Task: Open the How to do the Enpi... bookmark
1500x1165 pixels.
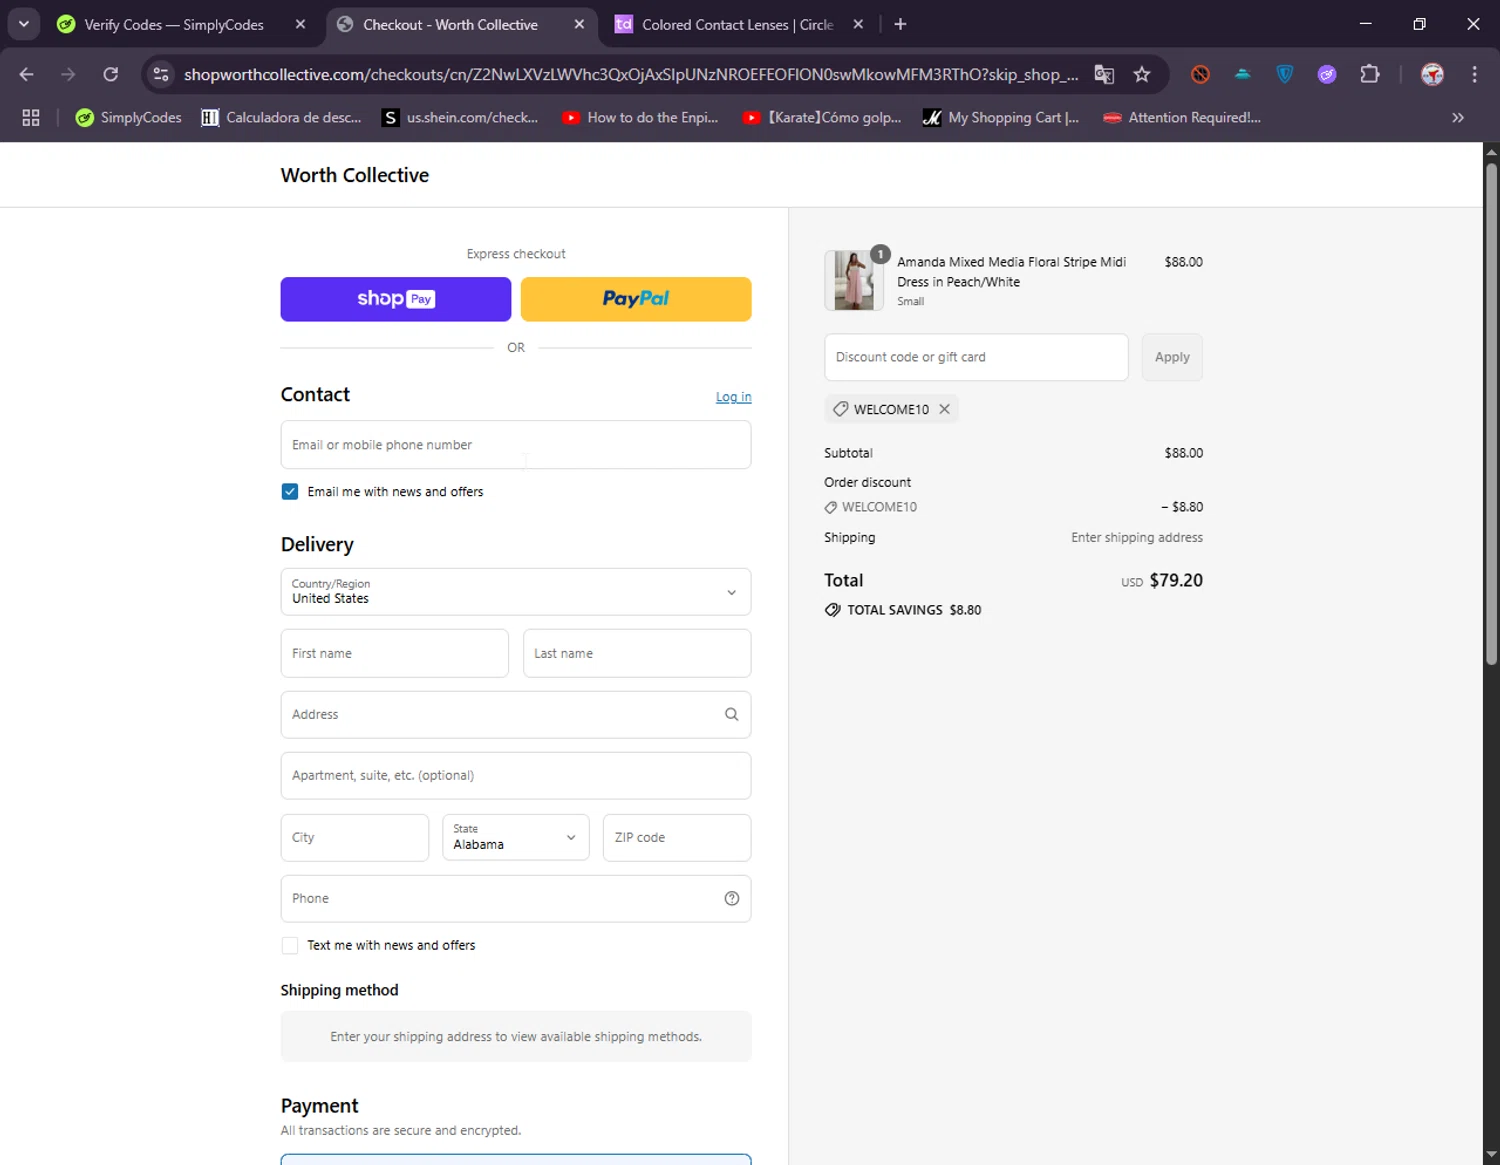Action: click(640, 118)
